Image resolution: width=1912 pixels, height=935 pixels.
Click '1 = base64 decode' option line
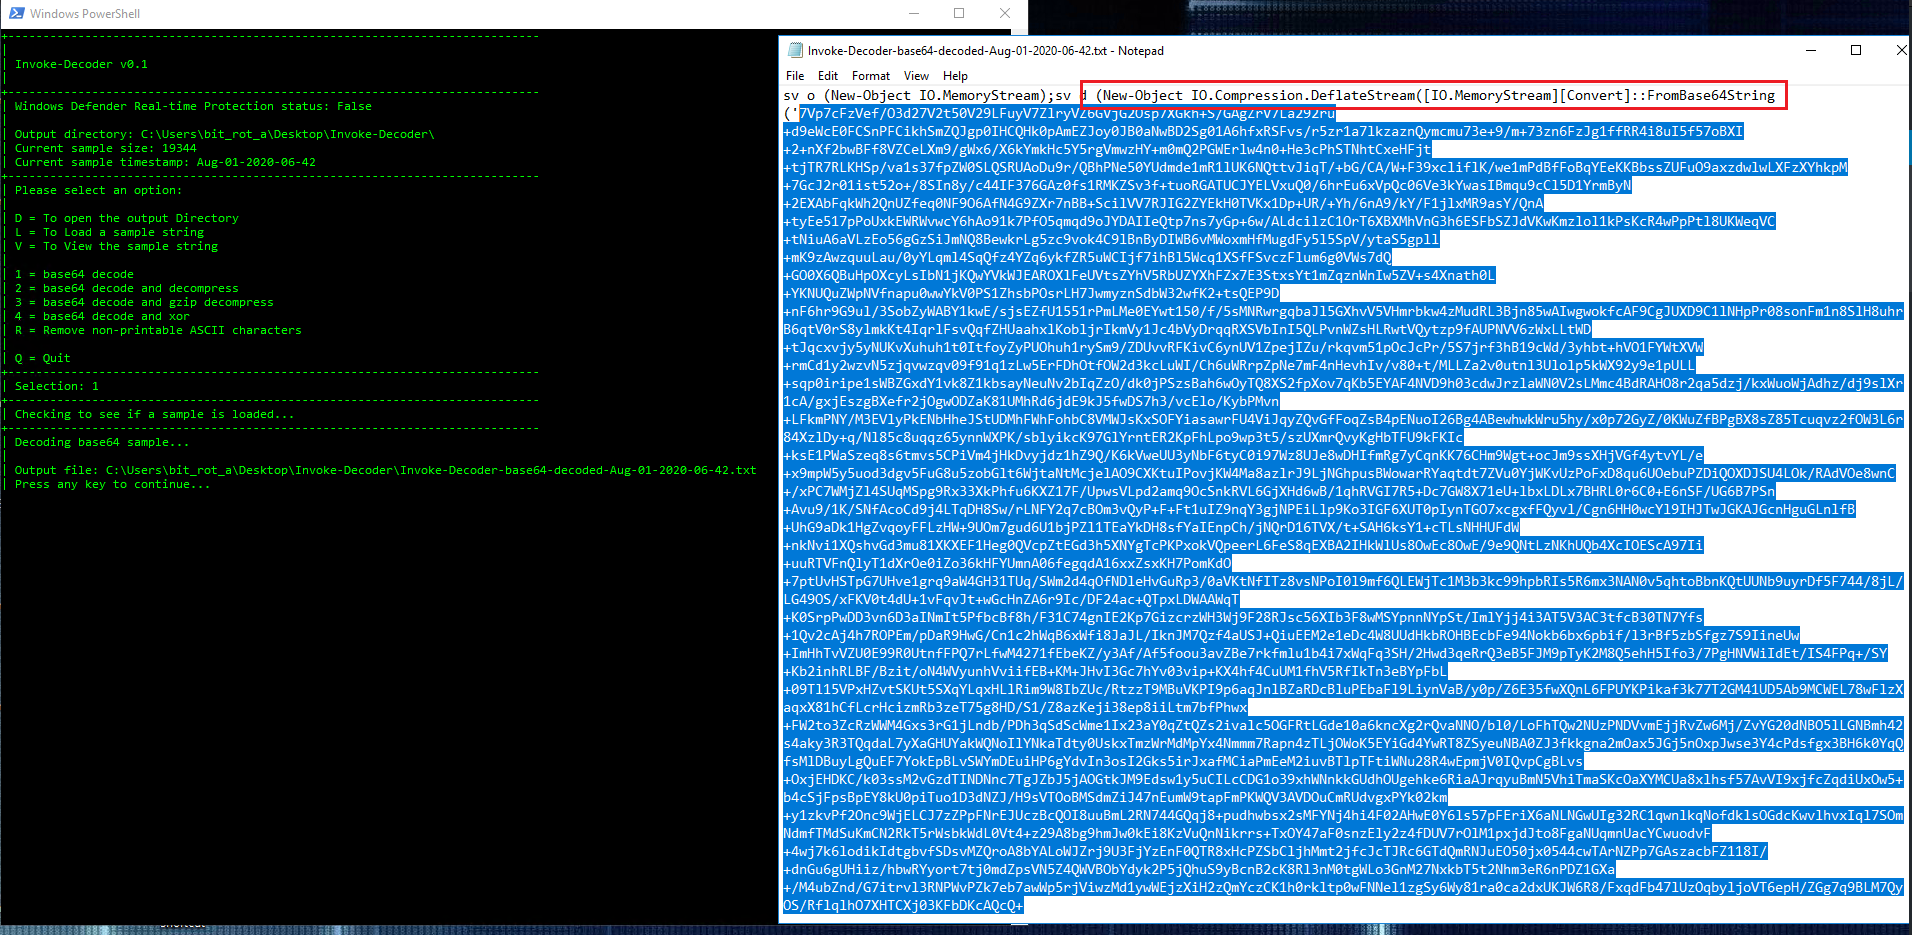[x=74, y=274]
